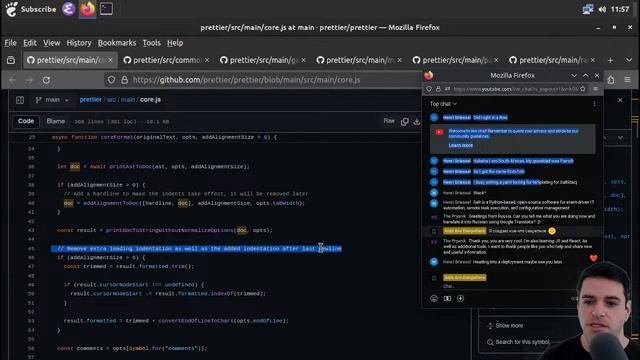
Task: Toggle the GitHub file tree side panel
Action: tap(20, 100)
